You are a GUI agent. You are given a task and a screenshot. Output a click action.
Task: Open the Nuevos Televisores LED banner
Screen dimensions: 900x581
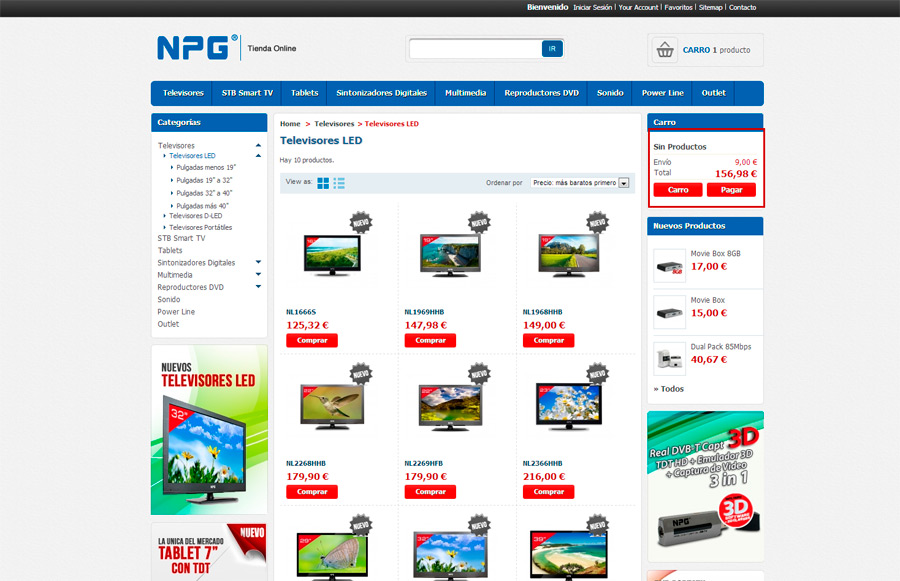(209, 430)
